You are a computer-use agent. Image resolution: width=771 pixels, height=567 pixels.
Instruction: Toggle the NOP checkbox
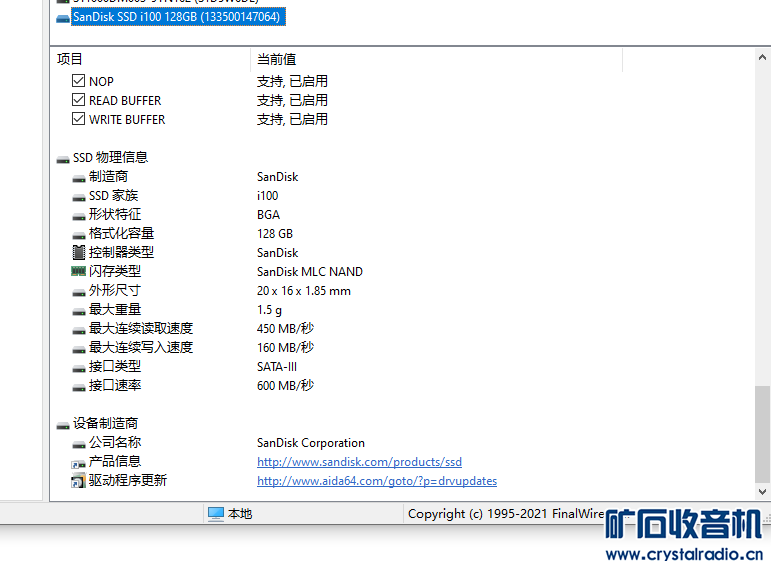click(78, 80)
